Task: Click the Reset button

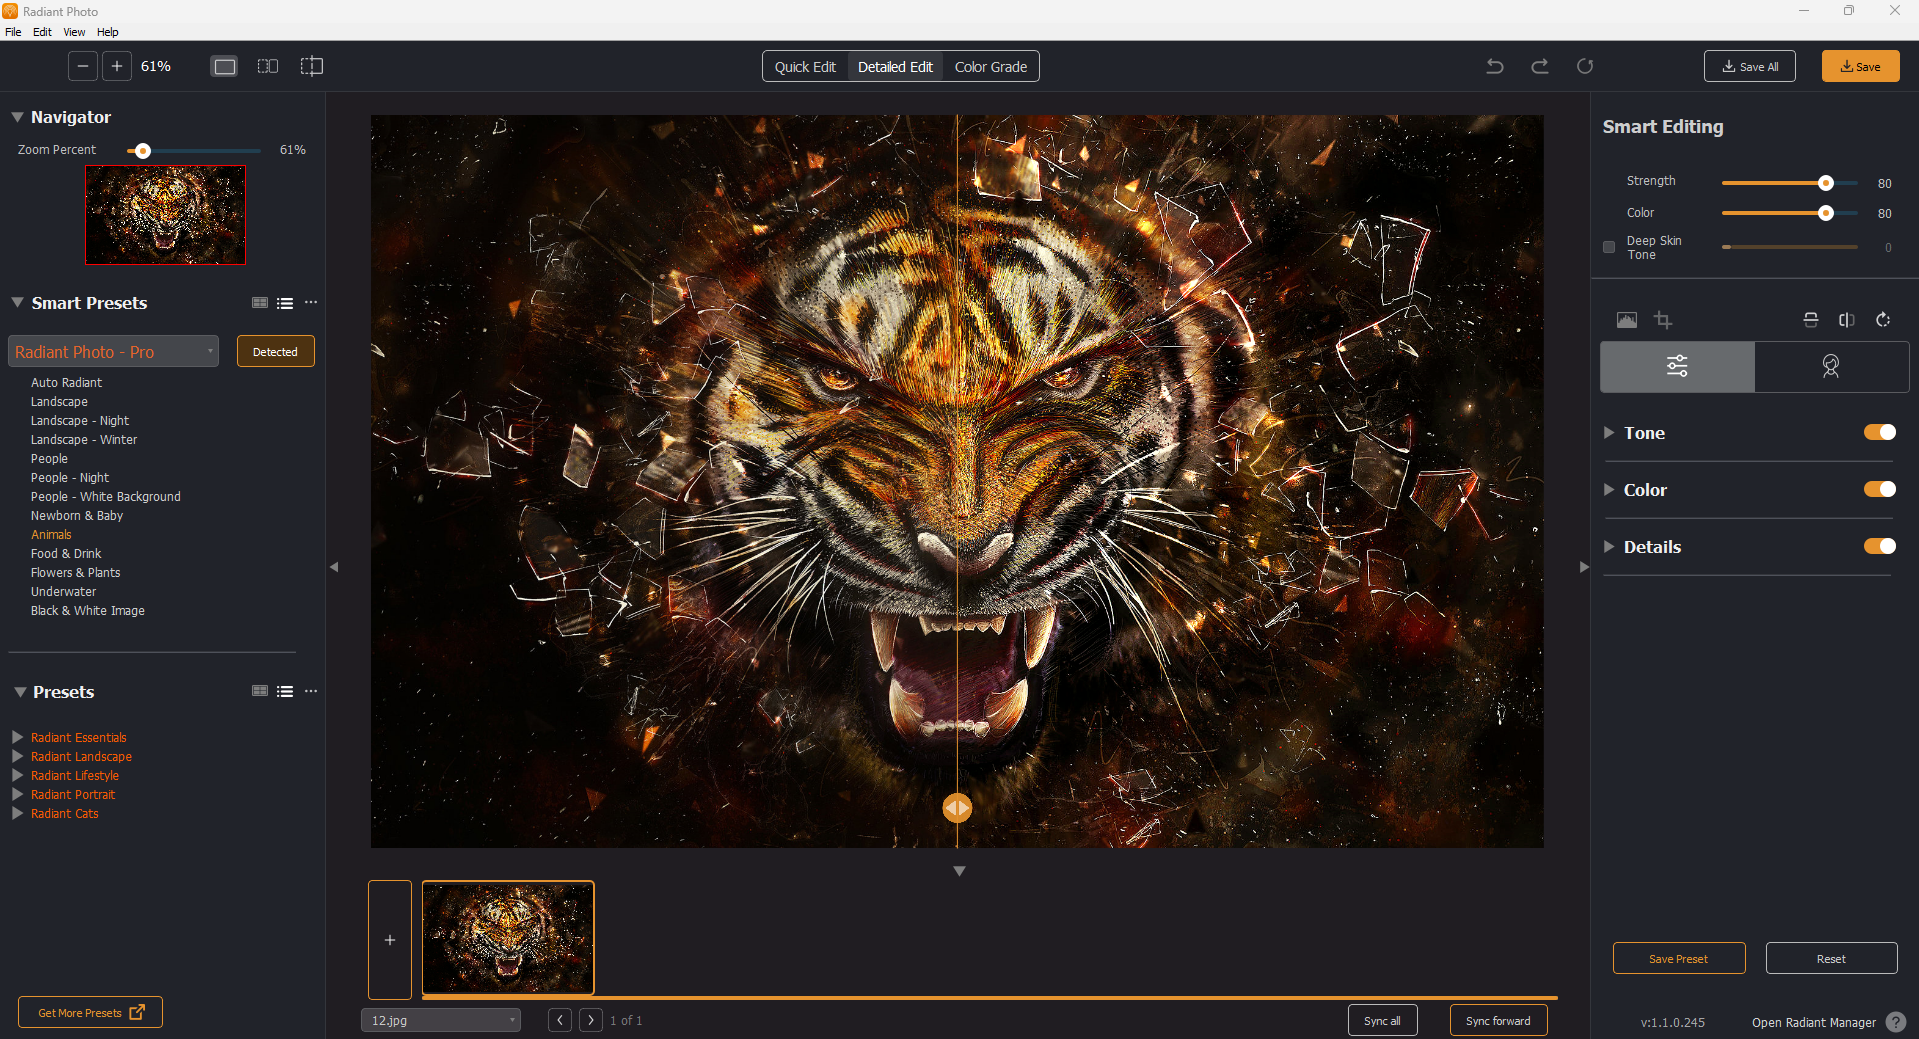Action: coord(1832,958)
